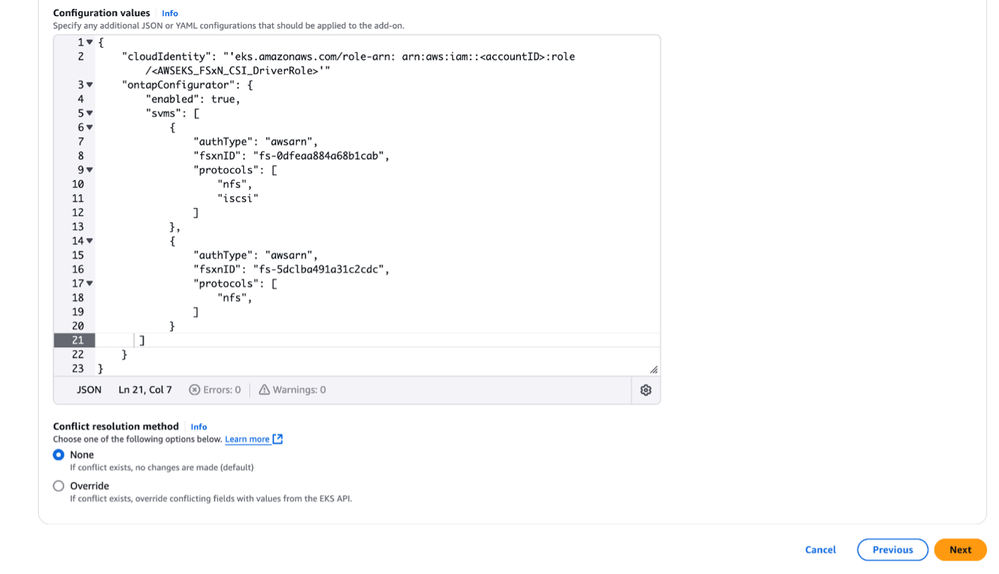This screenshot has width=999, height=574.
Task: Go back with the Previous button
Action: click(892, 550)
